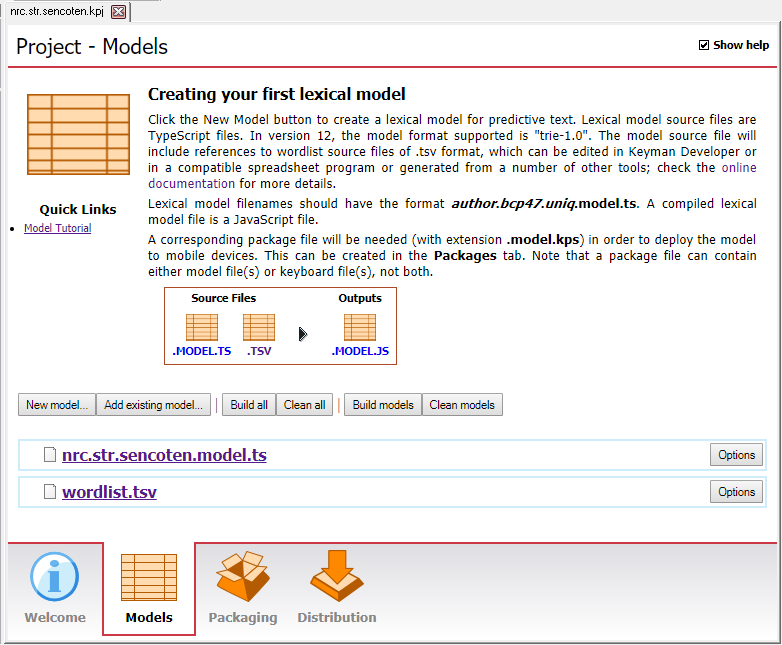Click the Clean models button

pos(462,405)
